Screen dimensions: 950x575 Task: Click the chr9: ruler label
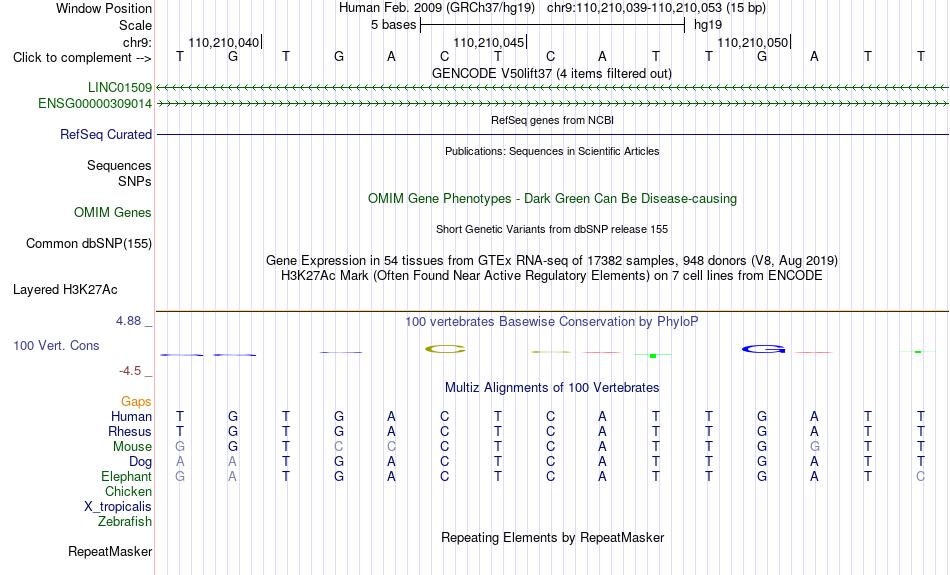pyautogui.click(x=138, y=42)
